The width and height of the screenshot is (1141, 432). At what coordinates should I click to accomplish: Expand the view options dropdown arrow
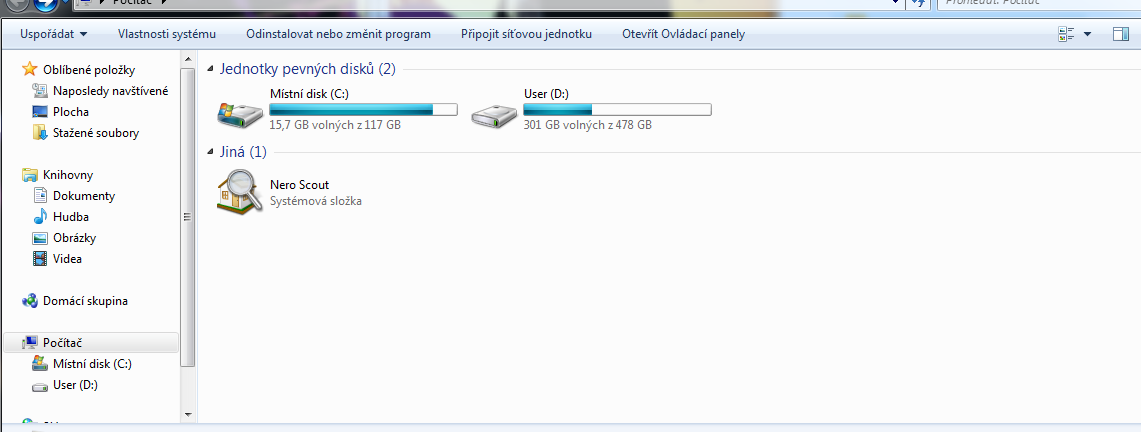tap(1087, 34)
